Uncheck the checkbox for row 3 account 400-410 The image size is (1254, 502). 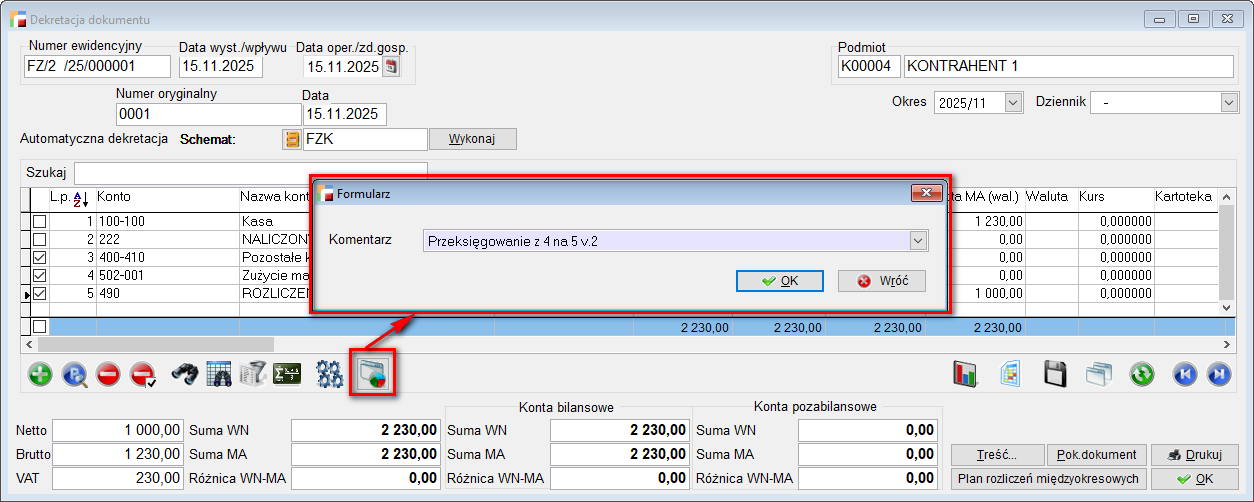click(40, 258)
